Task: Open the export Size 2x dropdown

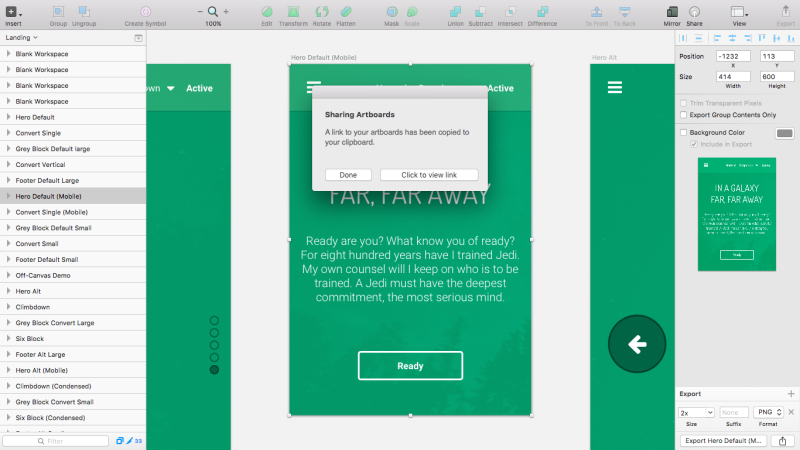Action: pyautogui.click(x=696, y=412)
